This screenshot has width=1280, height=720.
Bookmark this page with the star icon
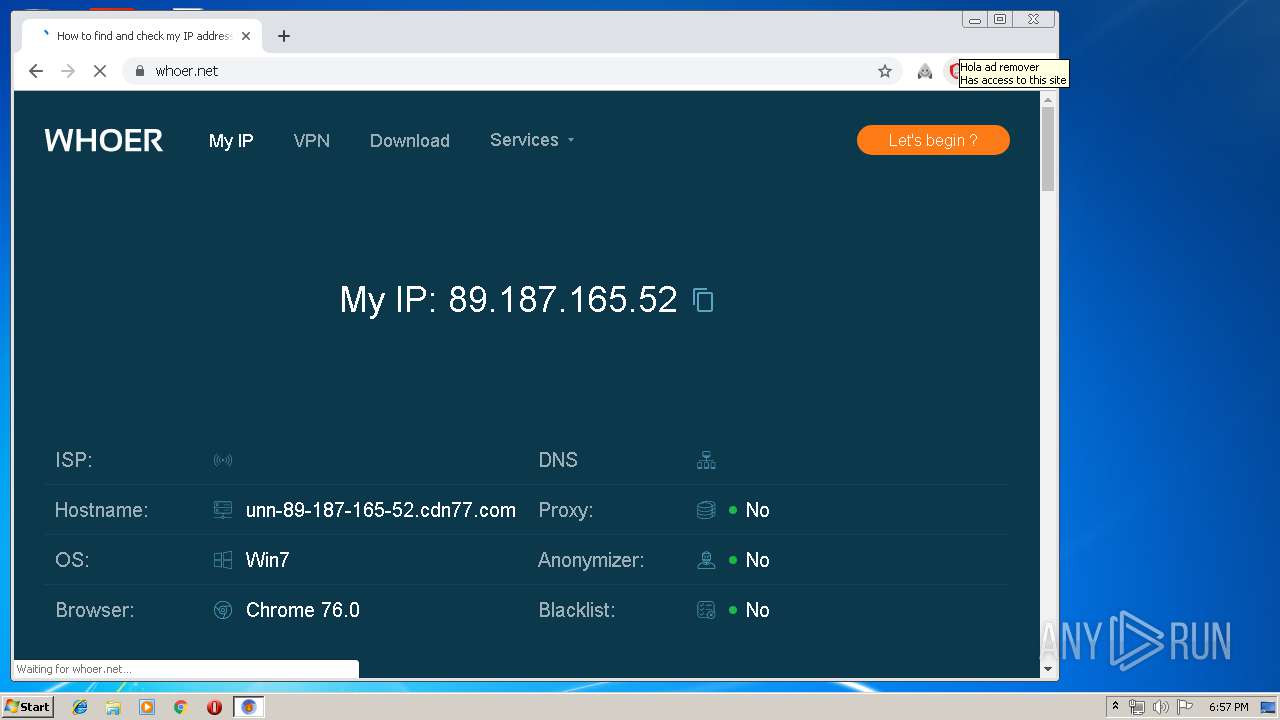click(885, 71)
